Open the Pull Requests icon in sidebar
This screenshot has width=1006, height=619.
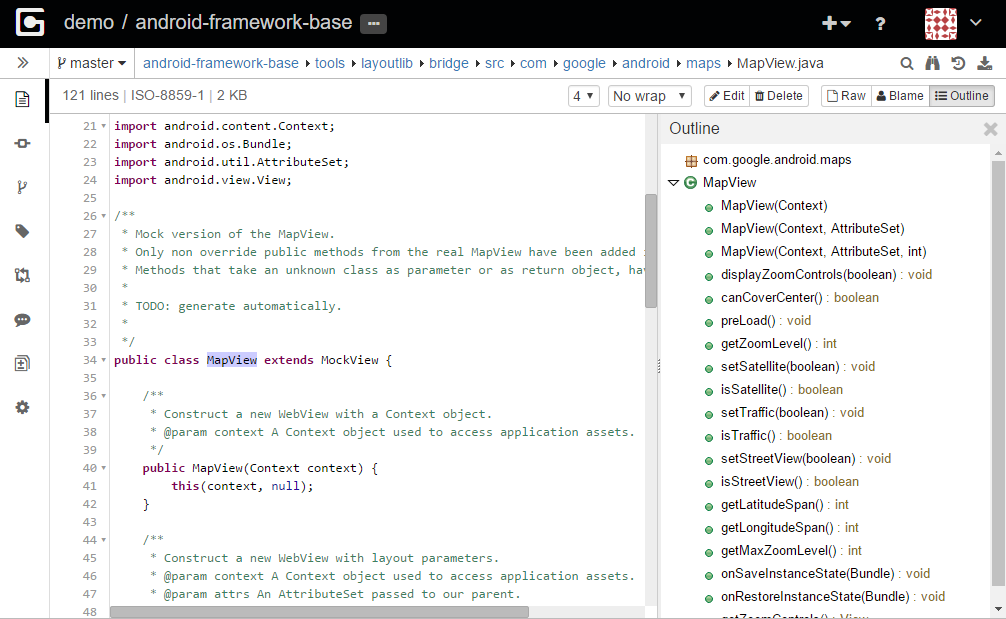pos(22,276)
